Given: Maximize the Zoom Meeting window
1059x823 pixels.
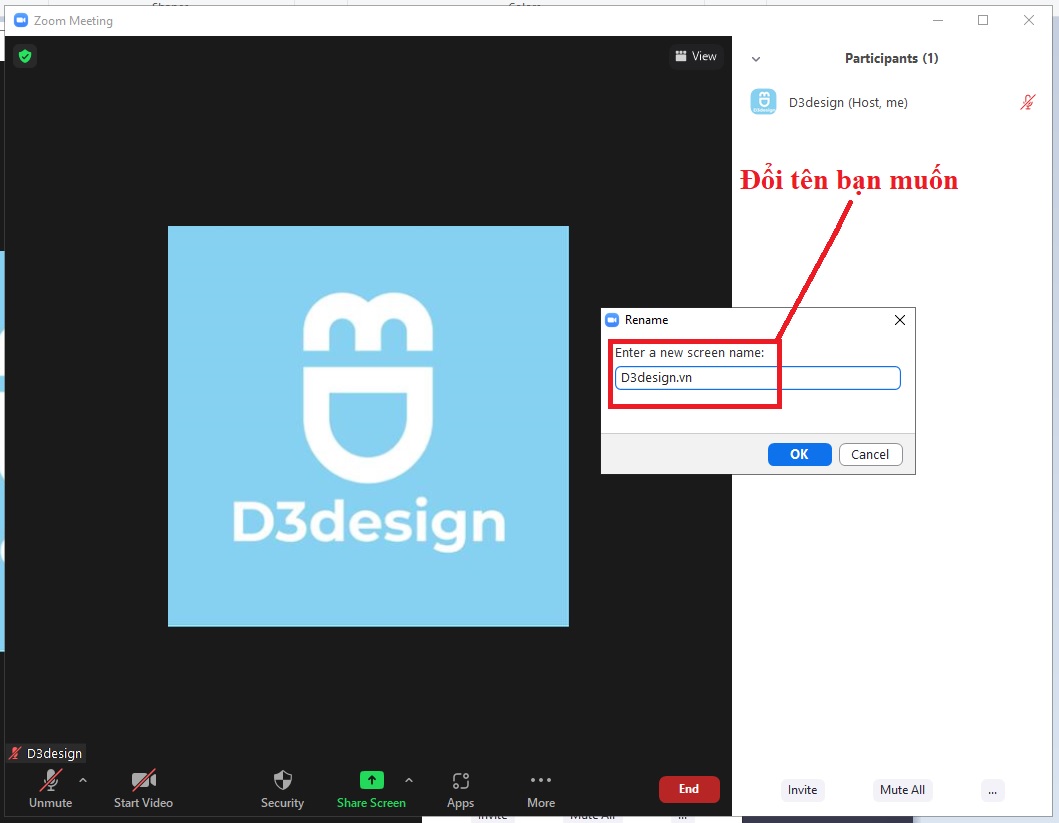Looking at the screenshot, I should (983, 20).
